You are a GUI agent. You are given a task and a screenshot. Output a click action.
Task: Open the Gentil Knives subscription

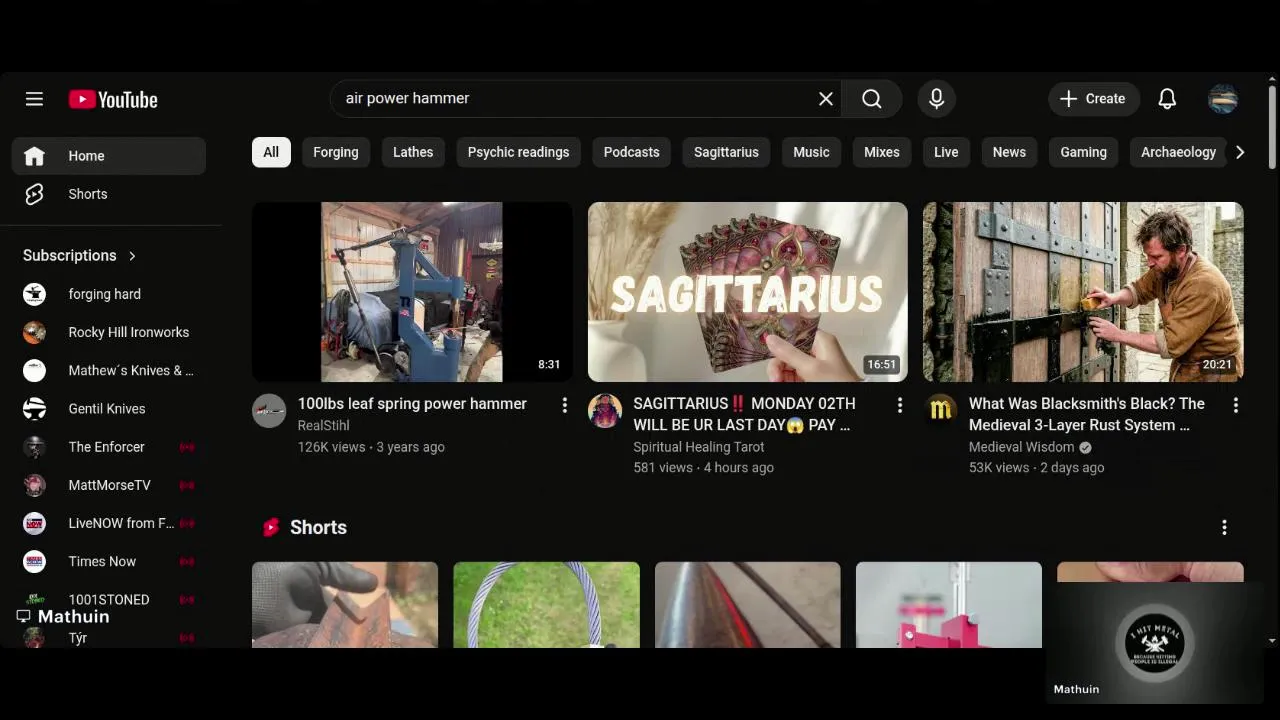tap(109, 409)
